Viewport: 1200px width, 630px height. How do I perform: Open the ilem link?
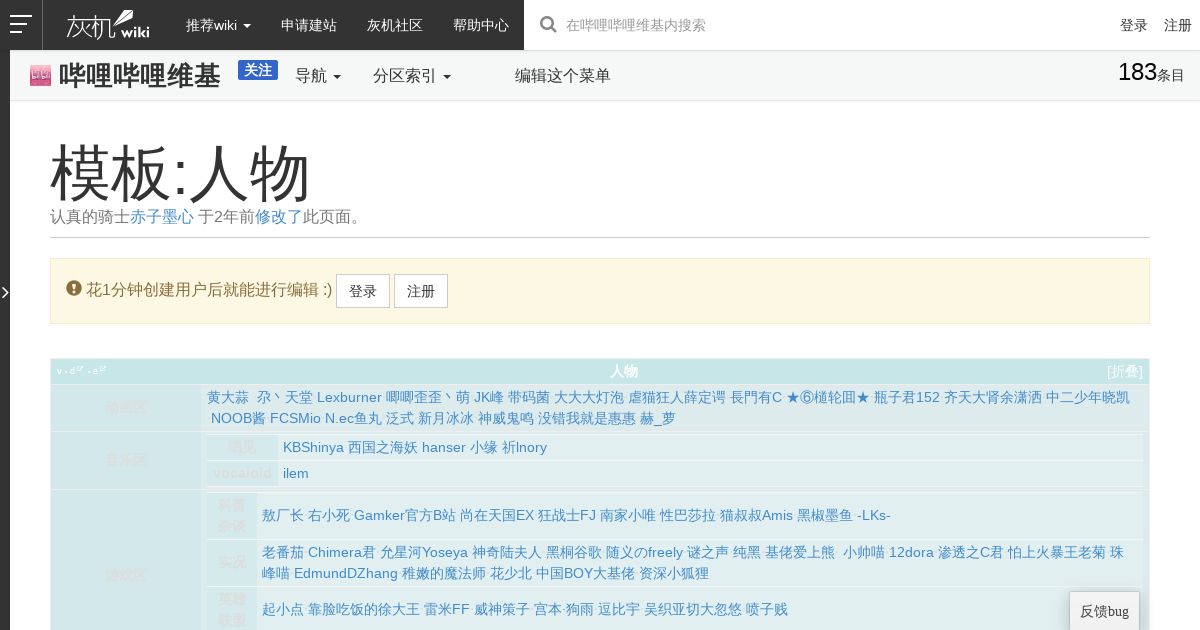click(x=296, y=473)
